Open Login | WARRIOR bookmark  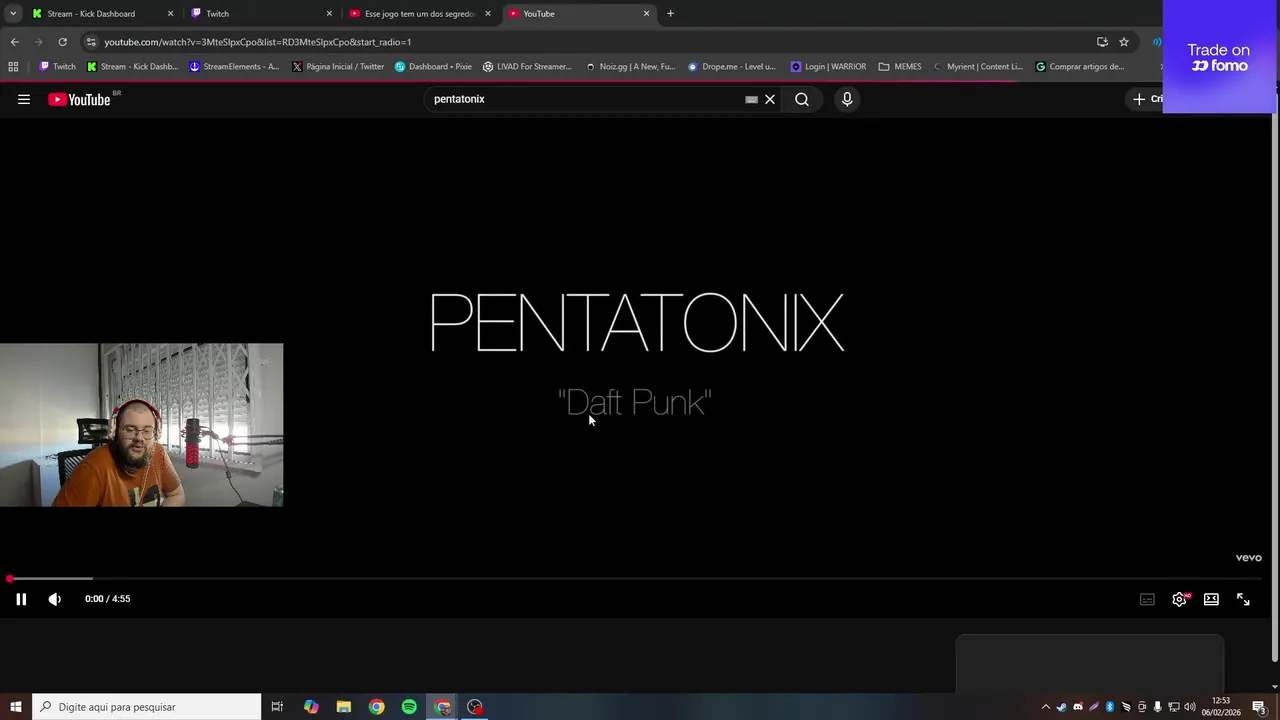828,67
